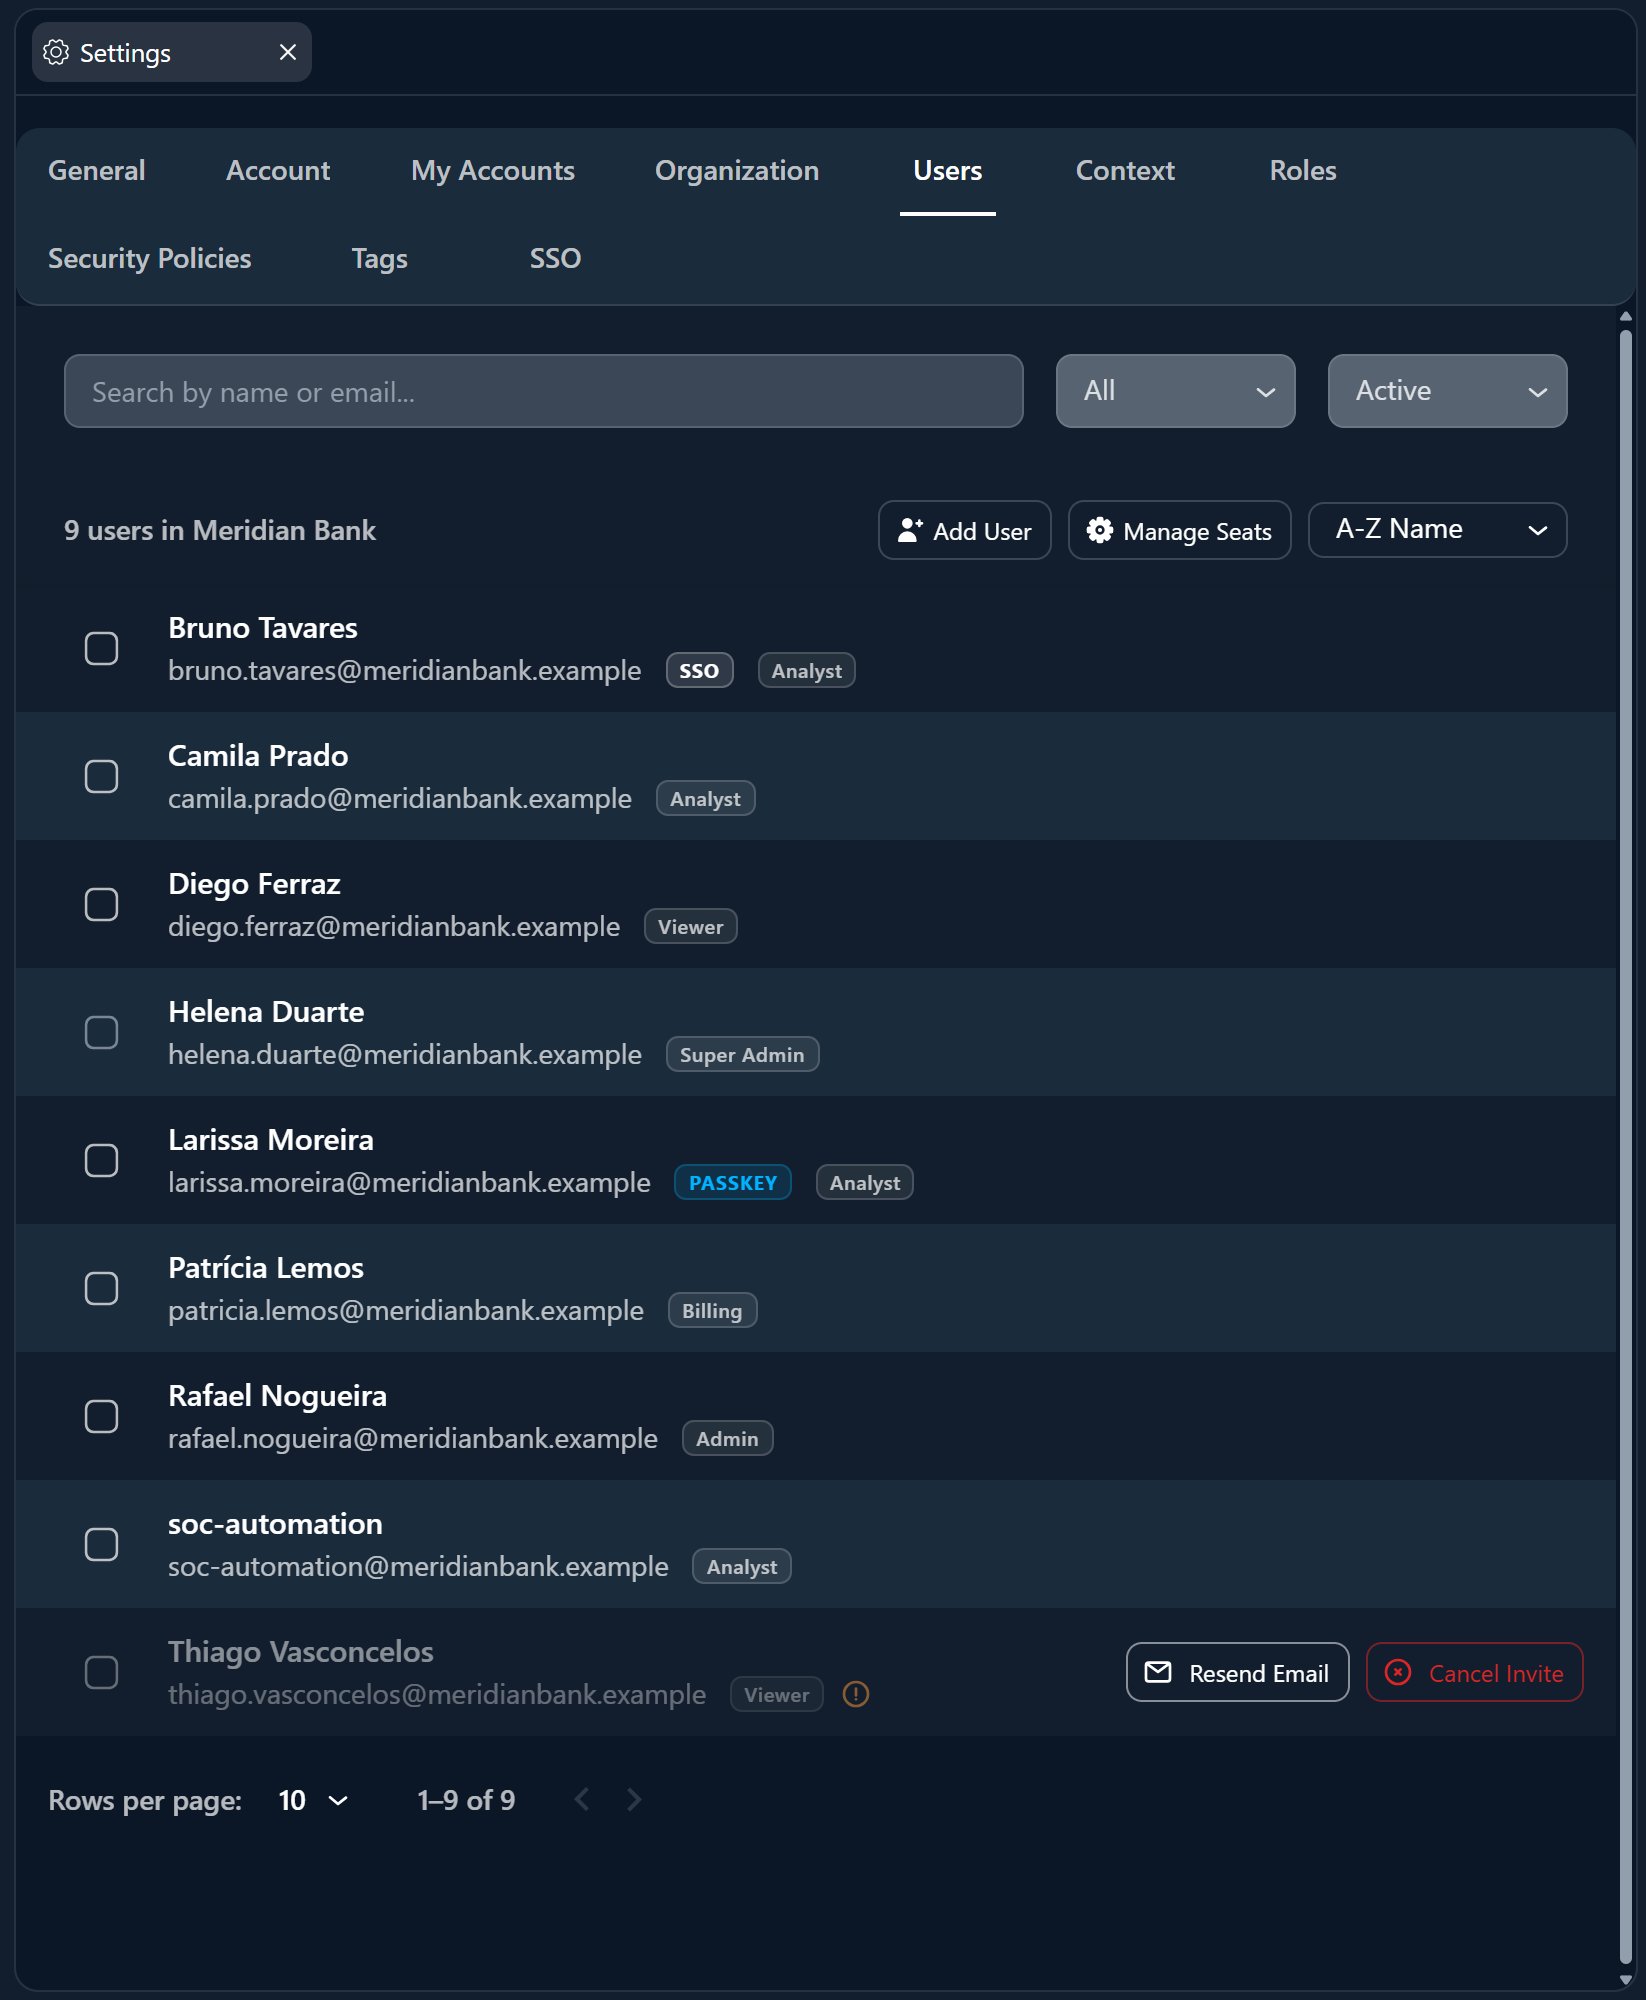Select the Bruno Tavares checkbox
This screenshot has width=1646, height=2000.
pos(101,648)
